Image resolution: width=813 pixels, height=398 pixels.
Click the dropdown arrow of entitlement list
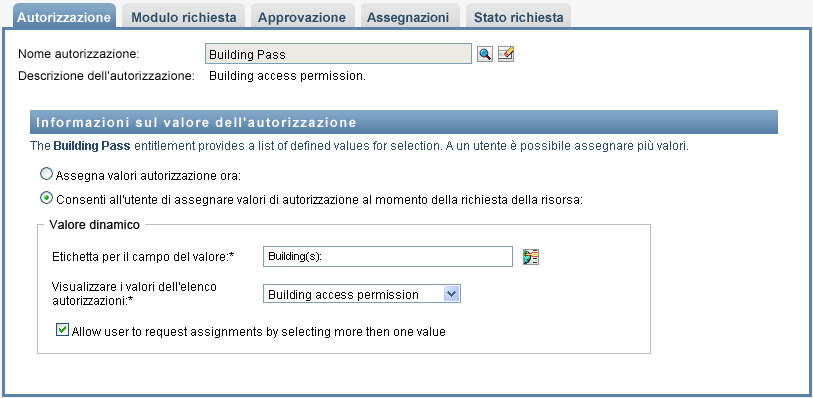click(x=452, y=294)
